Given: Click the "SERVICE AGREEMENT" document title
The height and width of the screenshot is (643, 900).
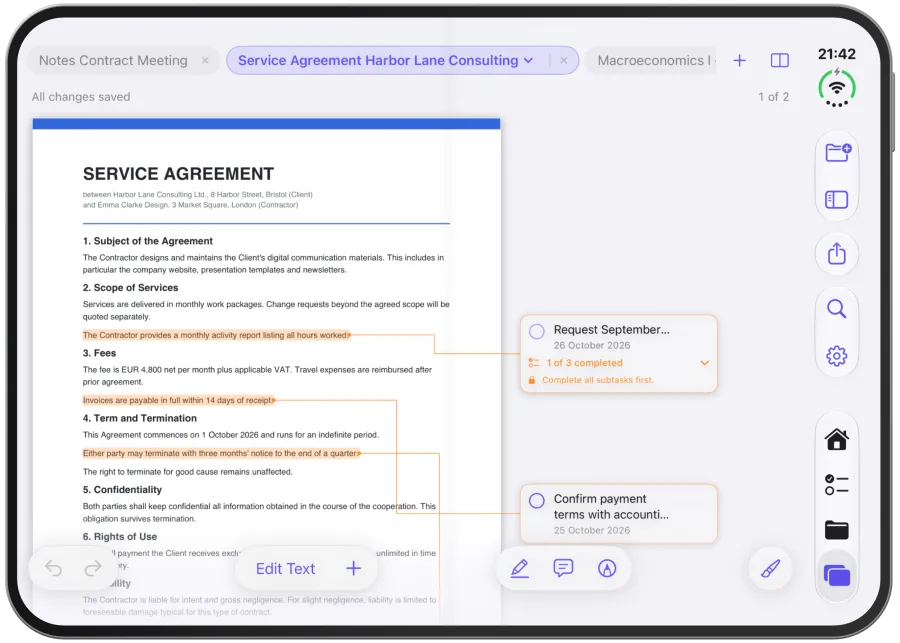Looking at the screenshot, I should [x=179, y=173].
